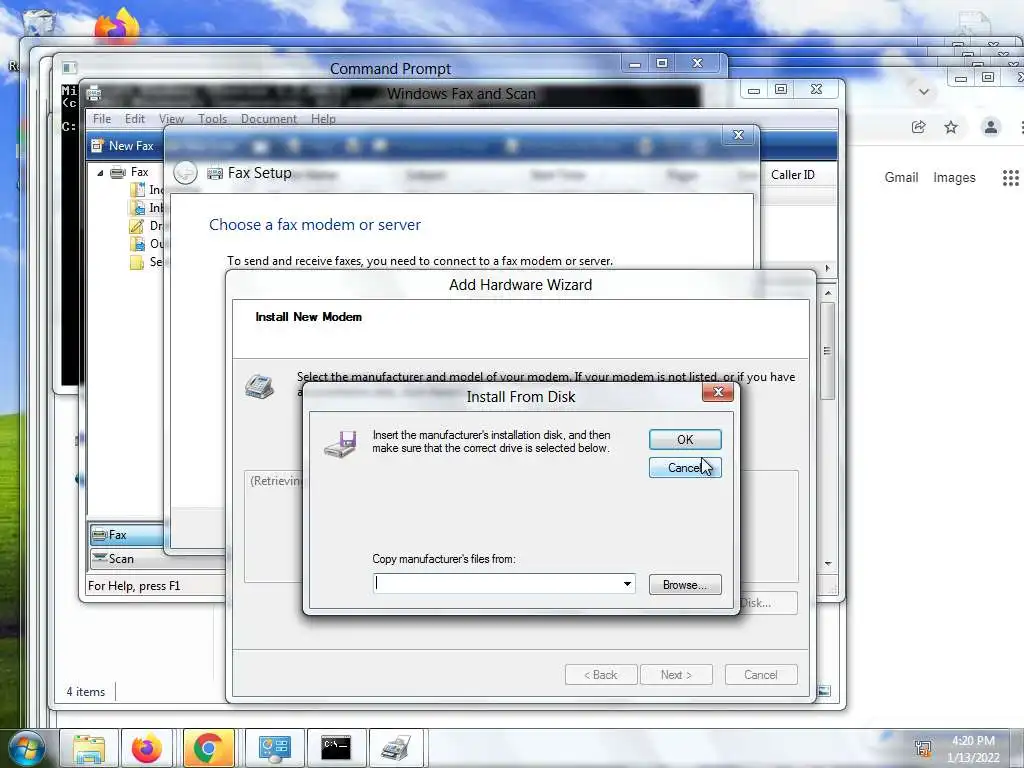Open the Windows Start button

pyautogui.click(x=27, y=748)
